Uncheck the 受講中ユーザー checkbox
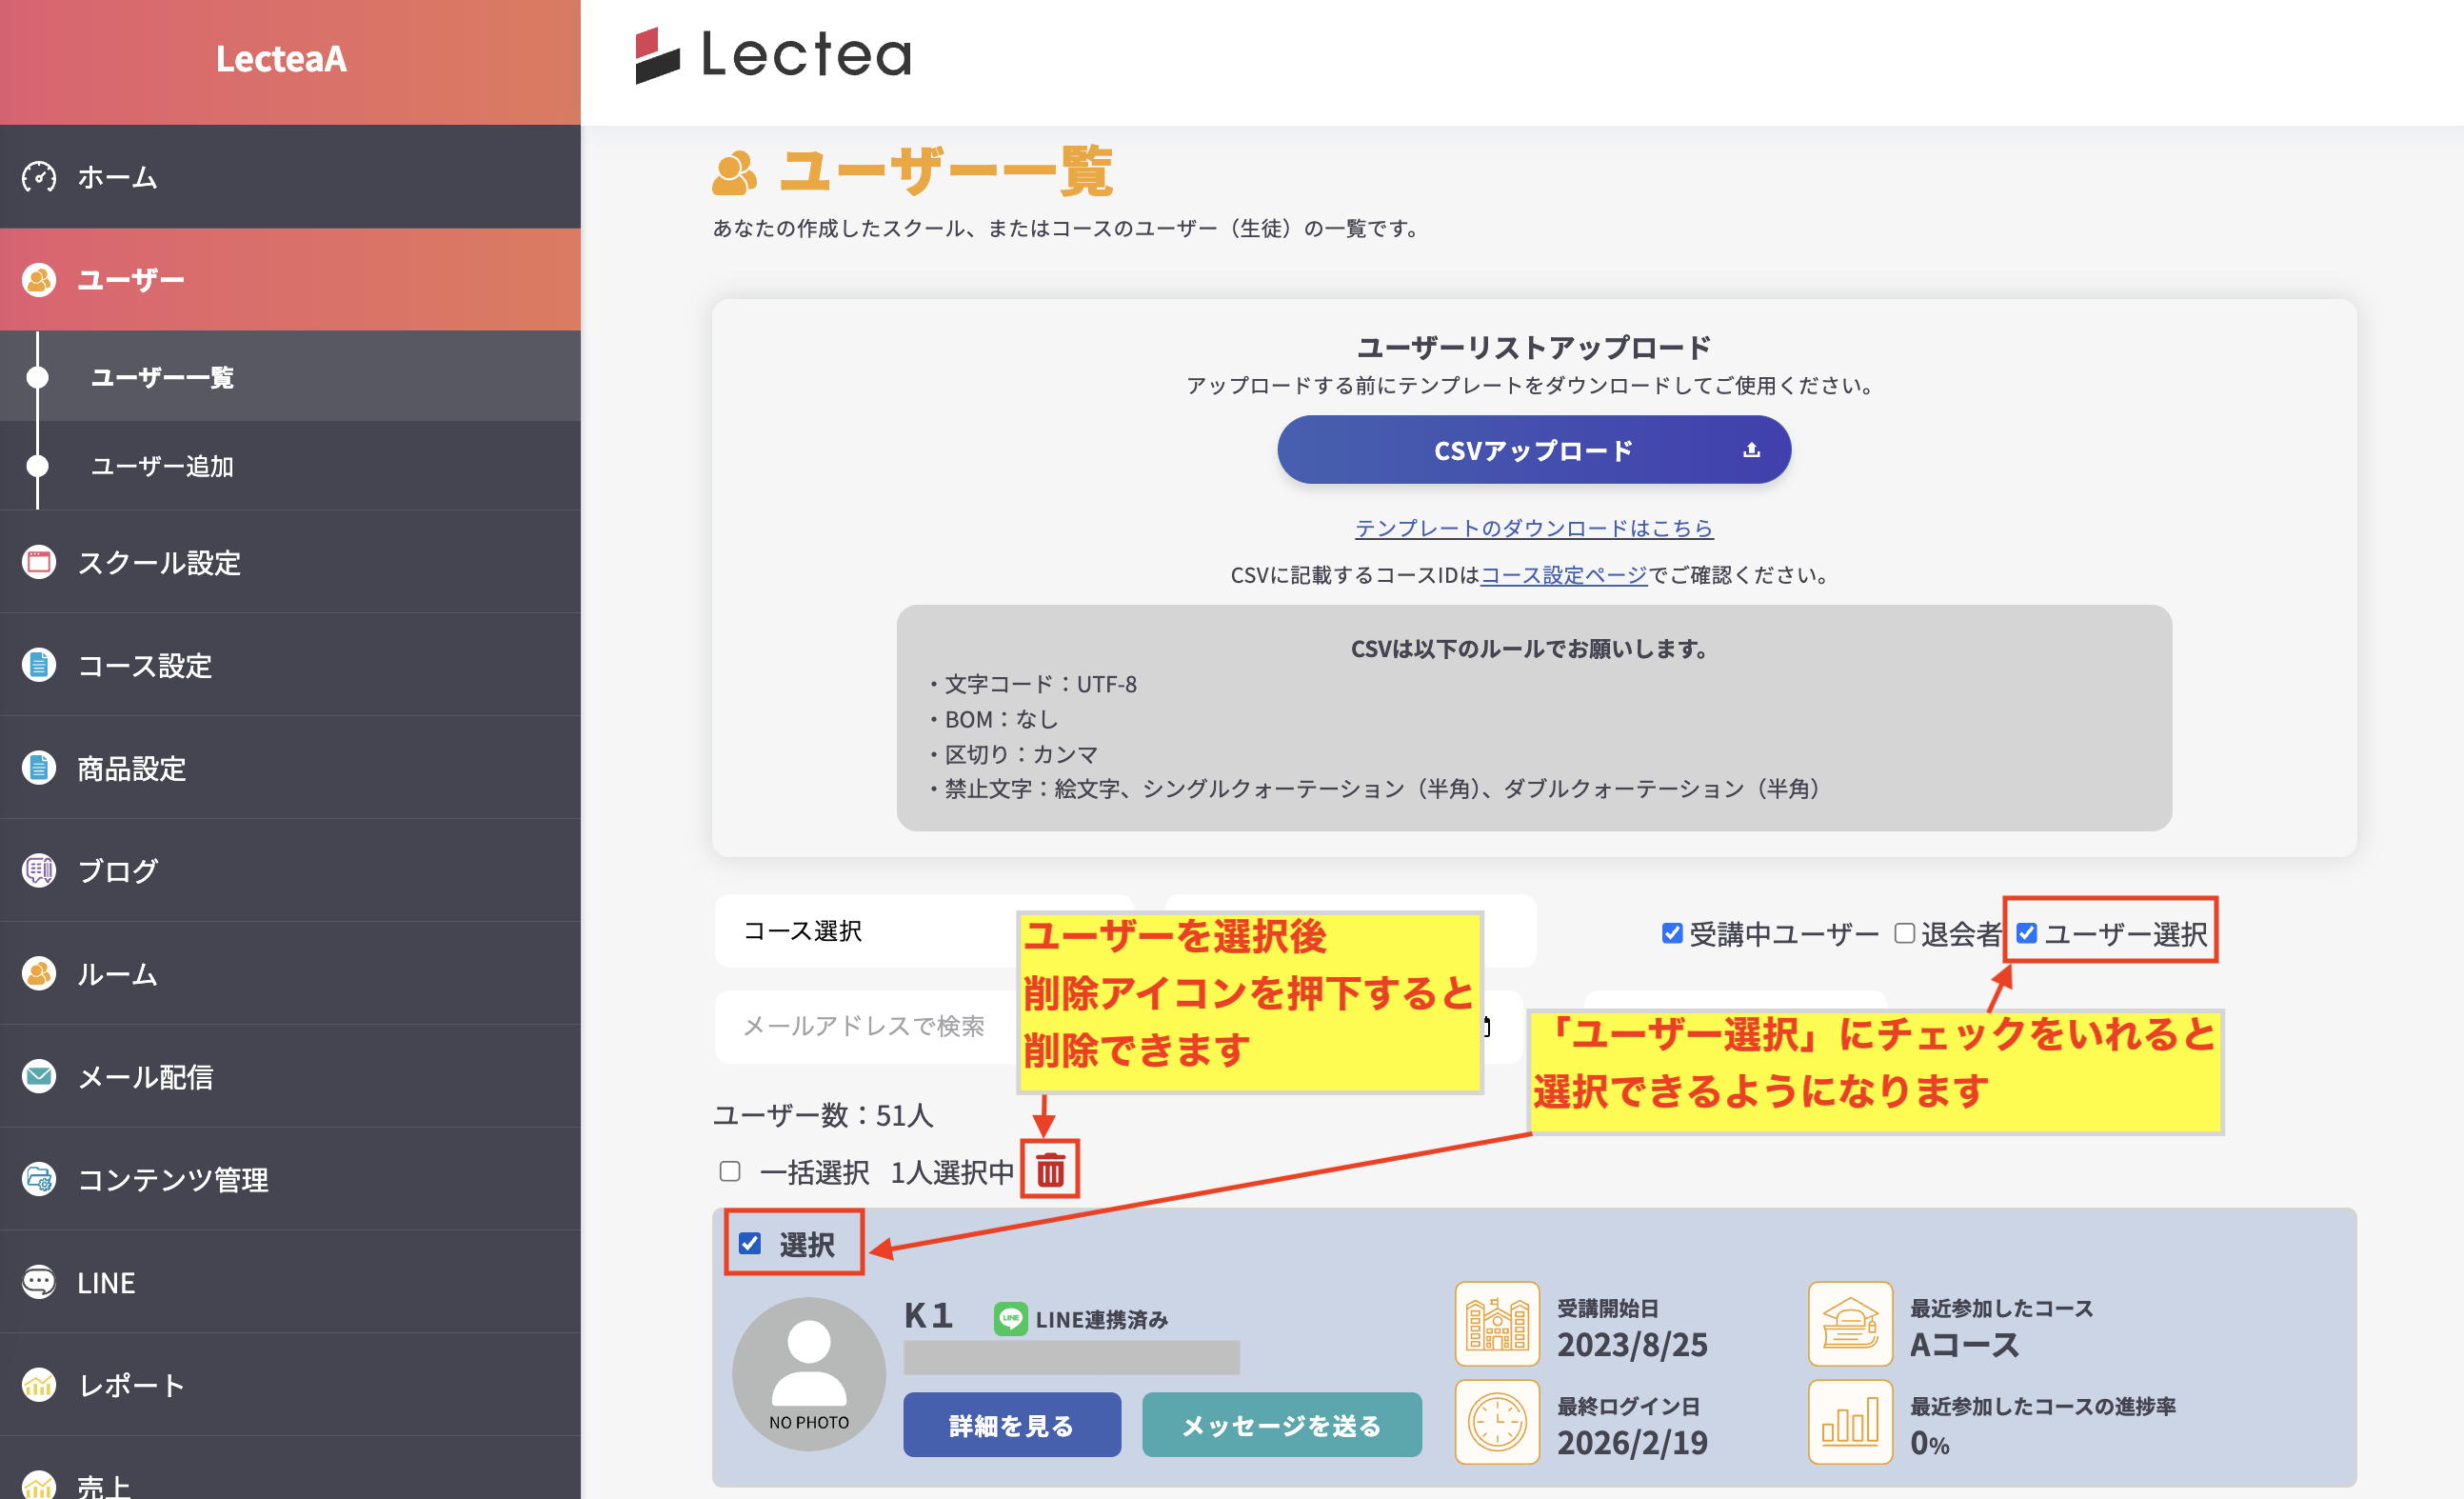The width and height of the screenshot is (2464, 1499). [x=1671, y=933]
